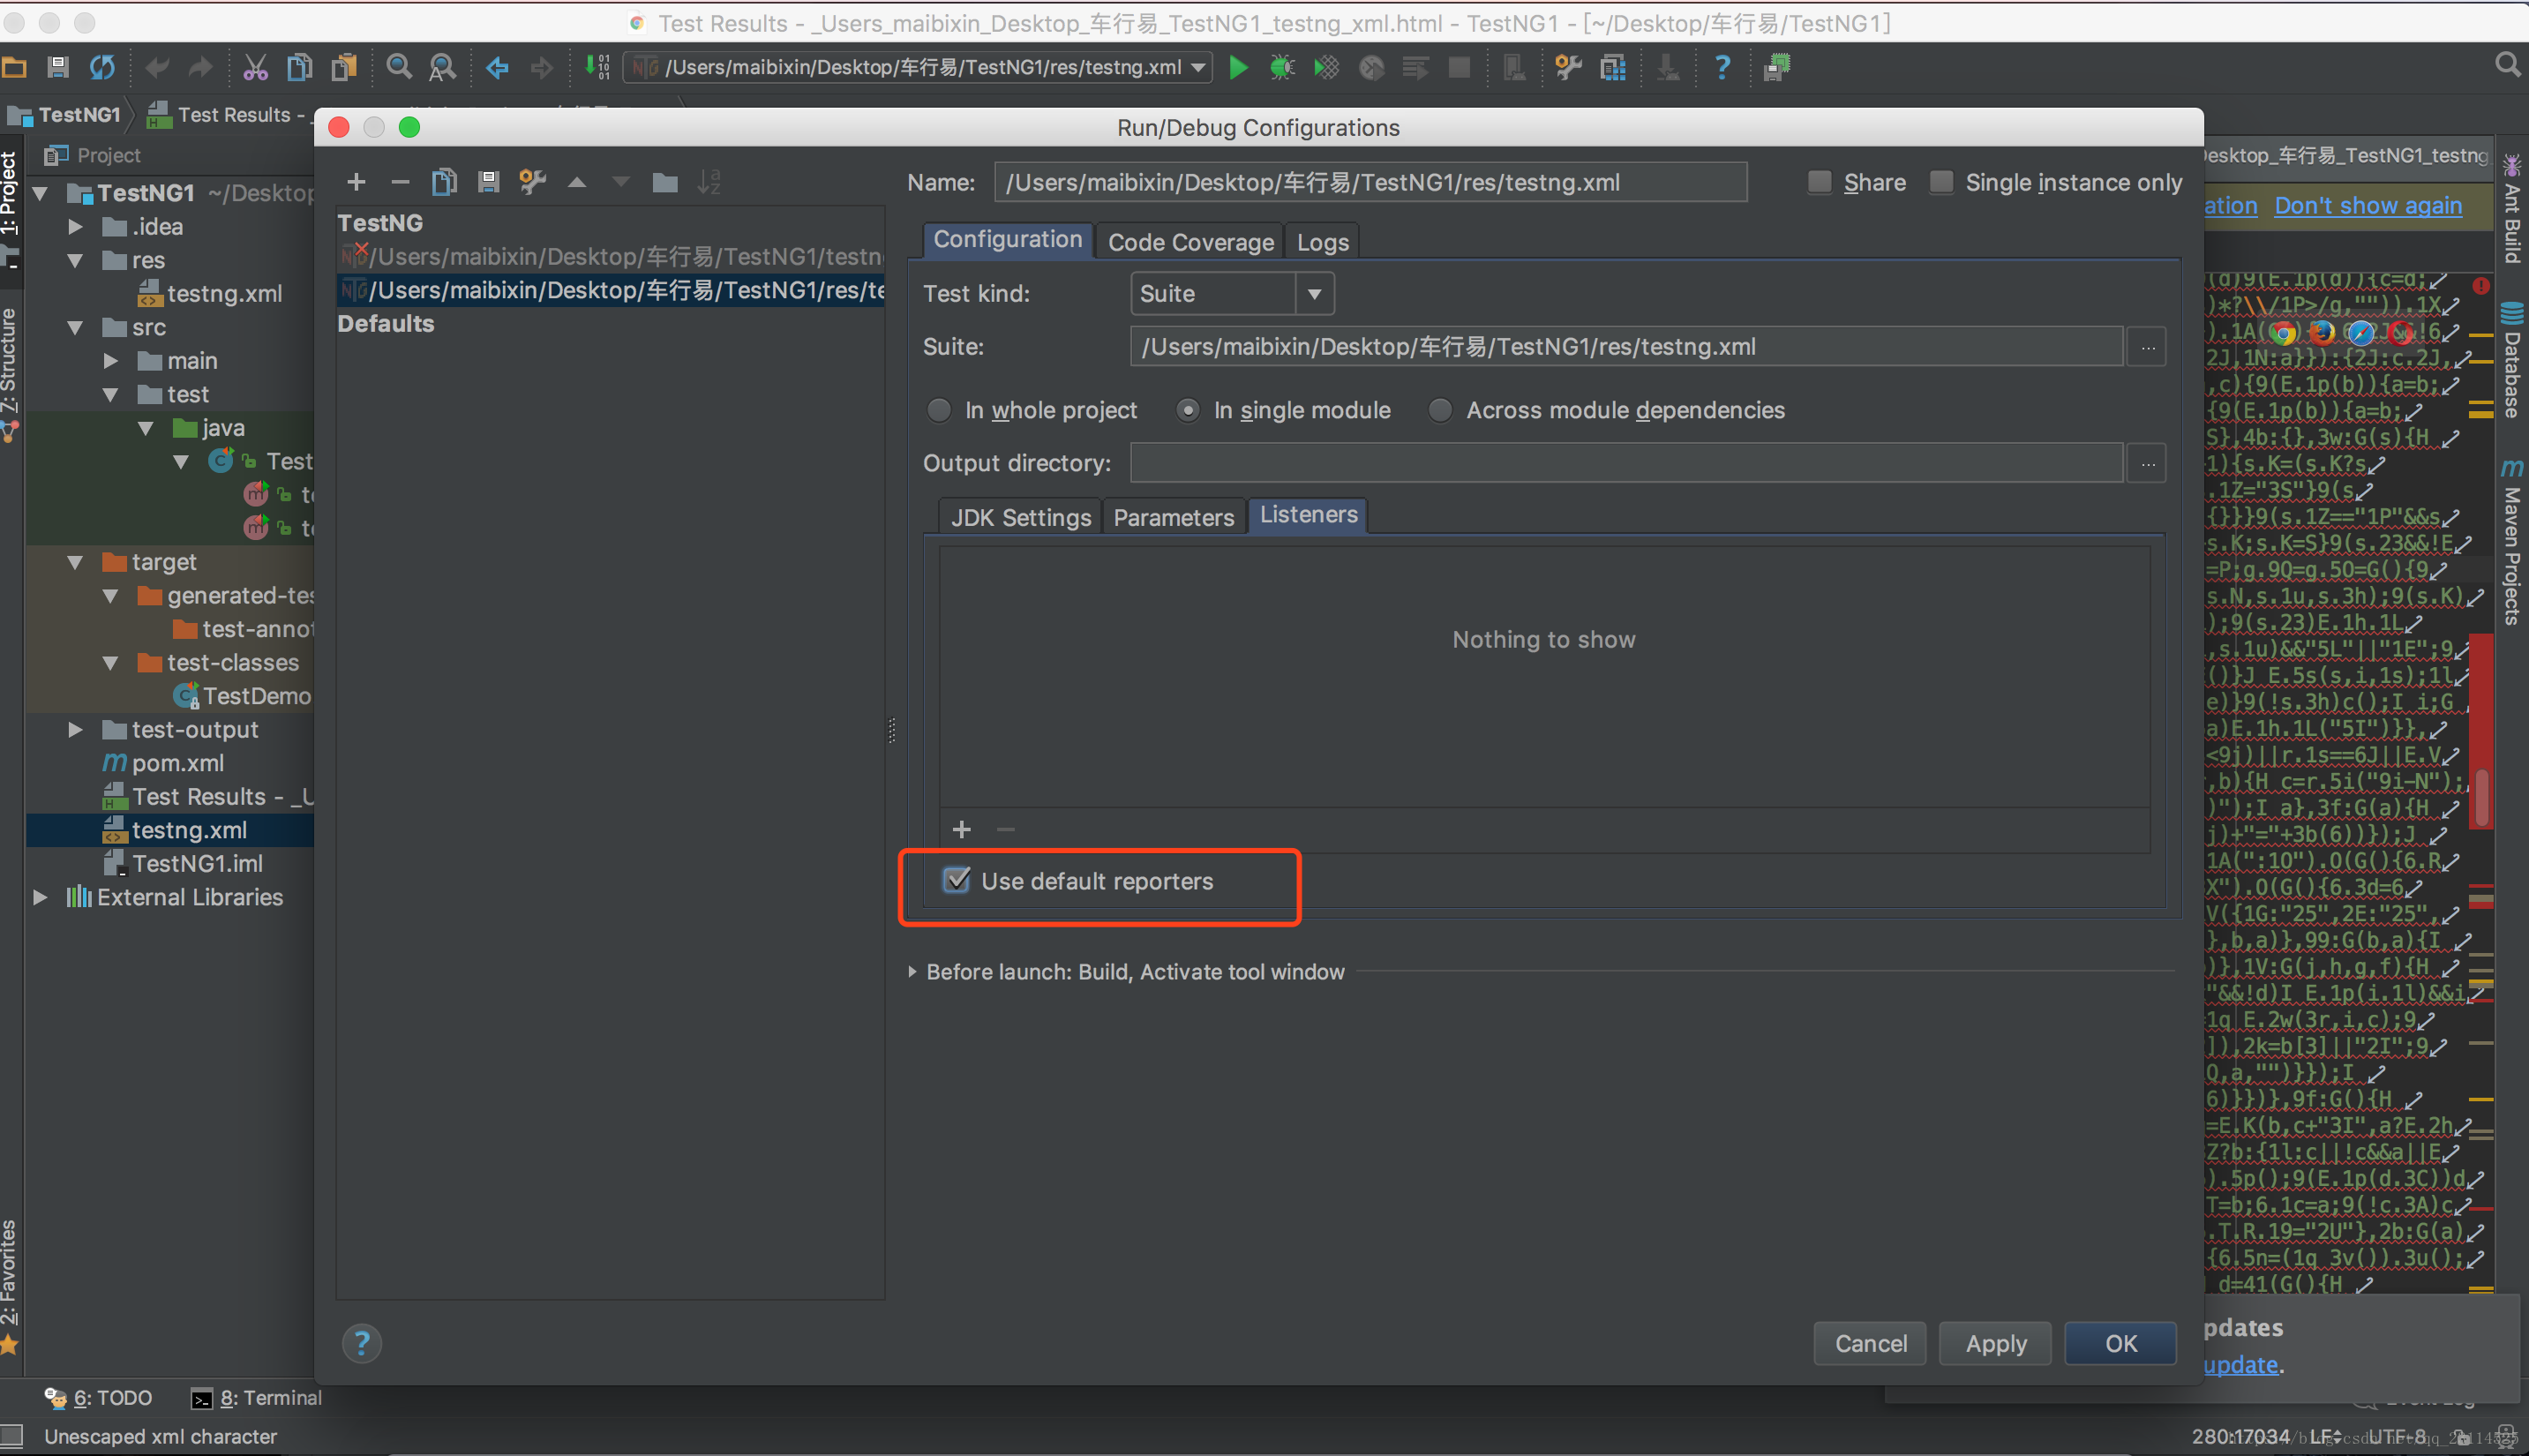Click the Apply button to save changes
The width and height of the screenshot is (2529, 1456).
pyautogui.click(x=1994, y=1343)
